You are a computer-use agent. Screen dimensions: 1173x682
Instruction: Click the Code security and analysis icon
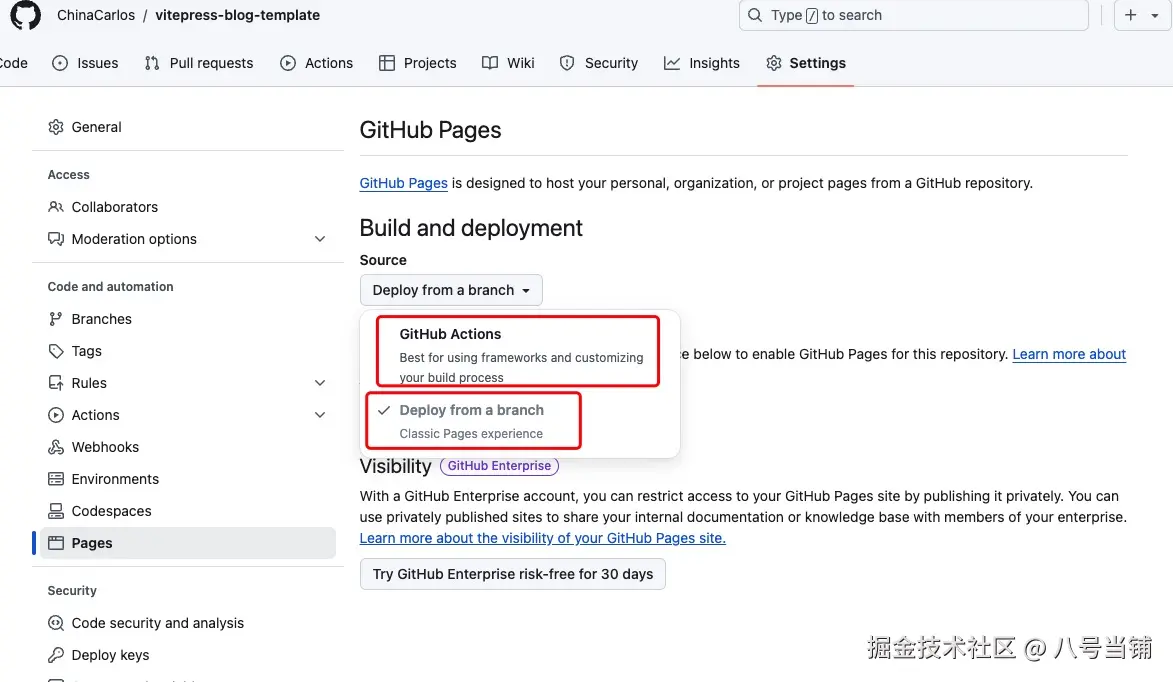point(57,623)
